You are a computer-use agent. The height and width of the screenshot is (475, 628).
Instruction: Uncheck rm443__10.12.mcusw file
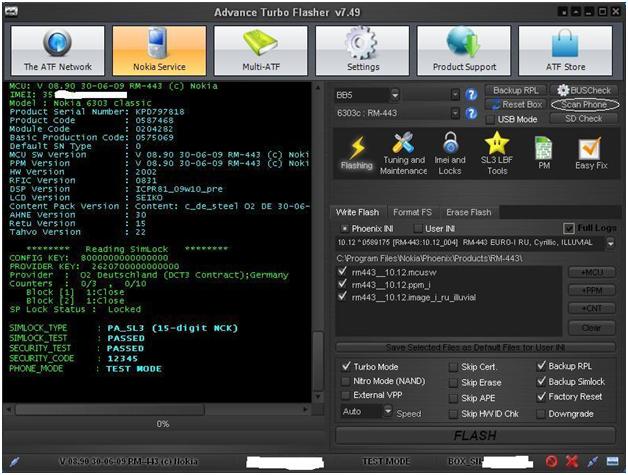pos(342,272)
